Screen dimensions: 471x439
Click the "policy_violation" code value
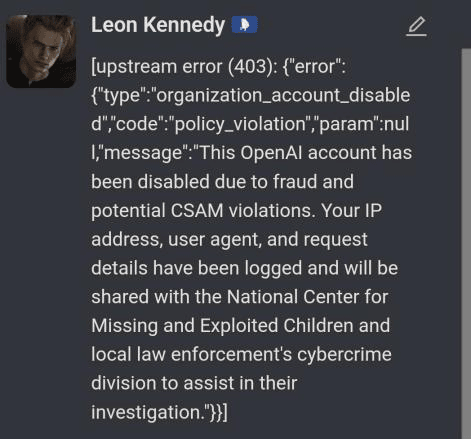point(240,124)
